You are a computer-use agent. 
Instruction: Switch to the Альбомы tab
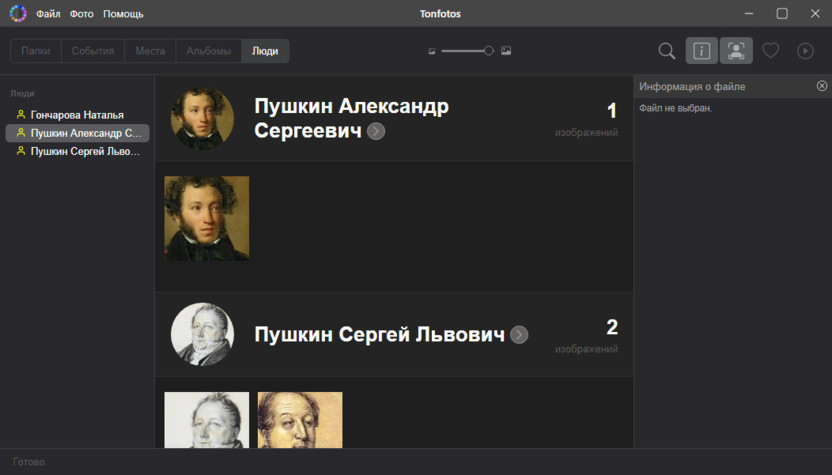coord(209,51)
